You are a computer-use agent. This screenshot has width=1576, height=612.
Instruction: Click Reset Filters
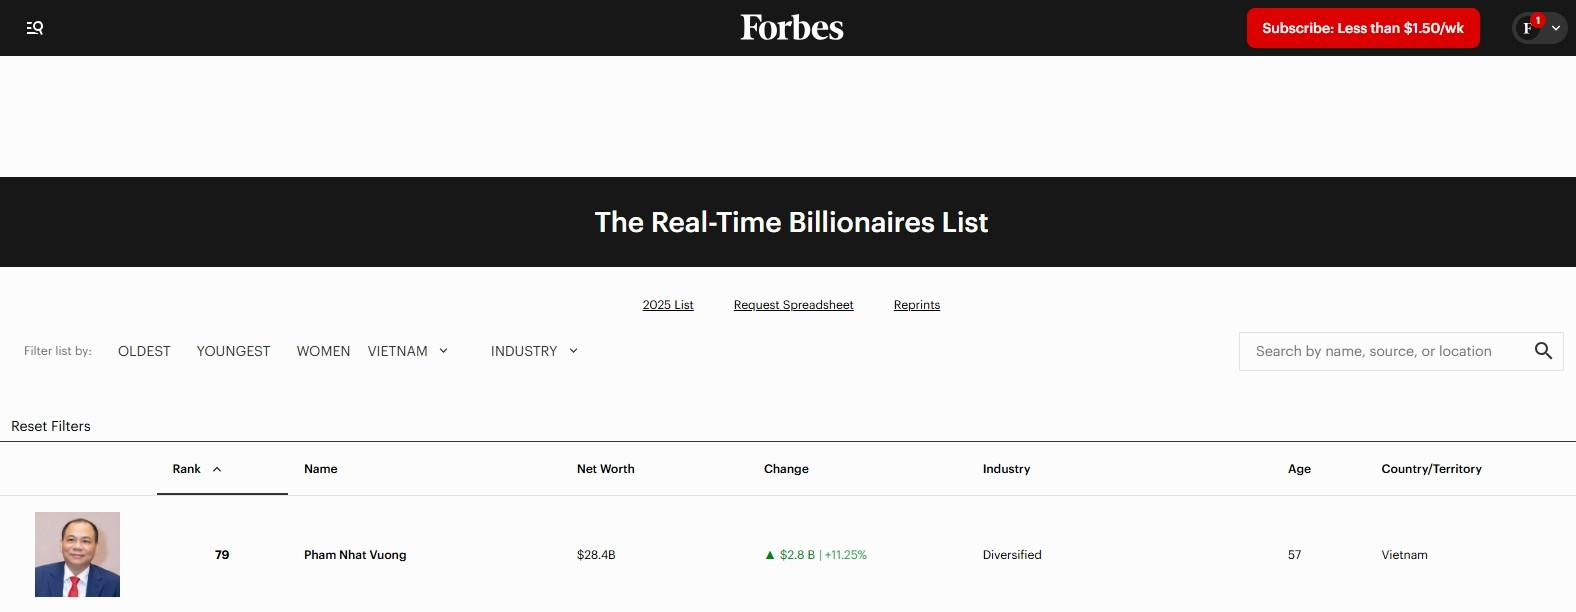tap(51, 426)
